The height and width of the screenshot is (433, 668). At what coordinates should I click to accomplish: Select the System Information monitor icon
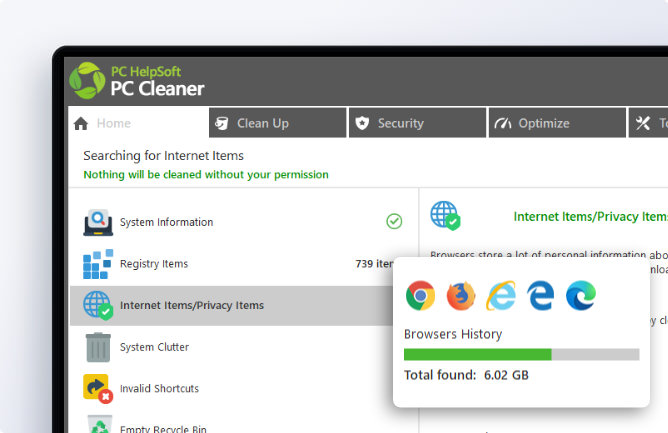[x=98, y=222]
